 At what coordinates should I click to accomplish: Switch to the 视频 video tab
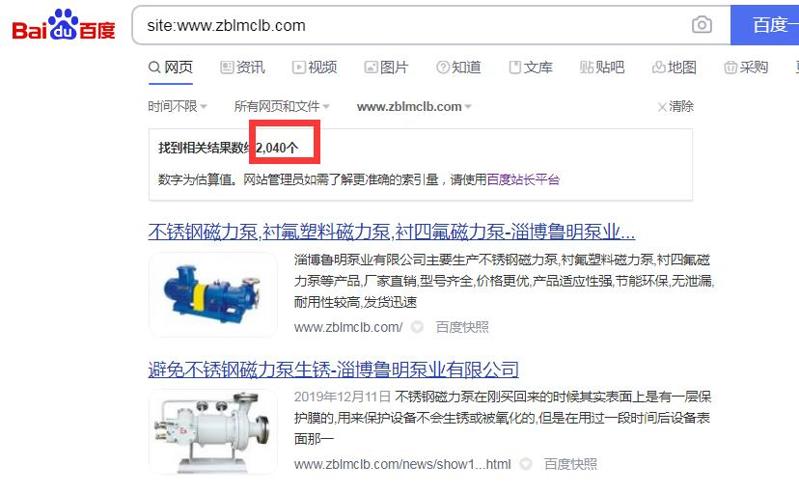[314, 67]
